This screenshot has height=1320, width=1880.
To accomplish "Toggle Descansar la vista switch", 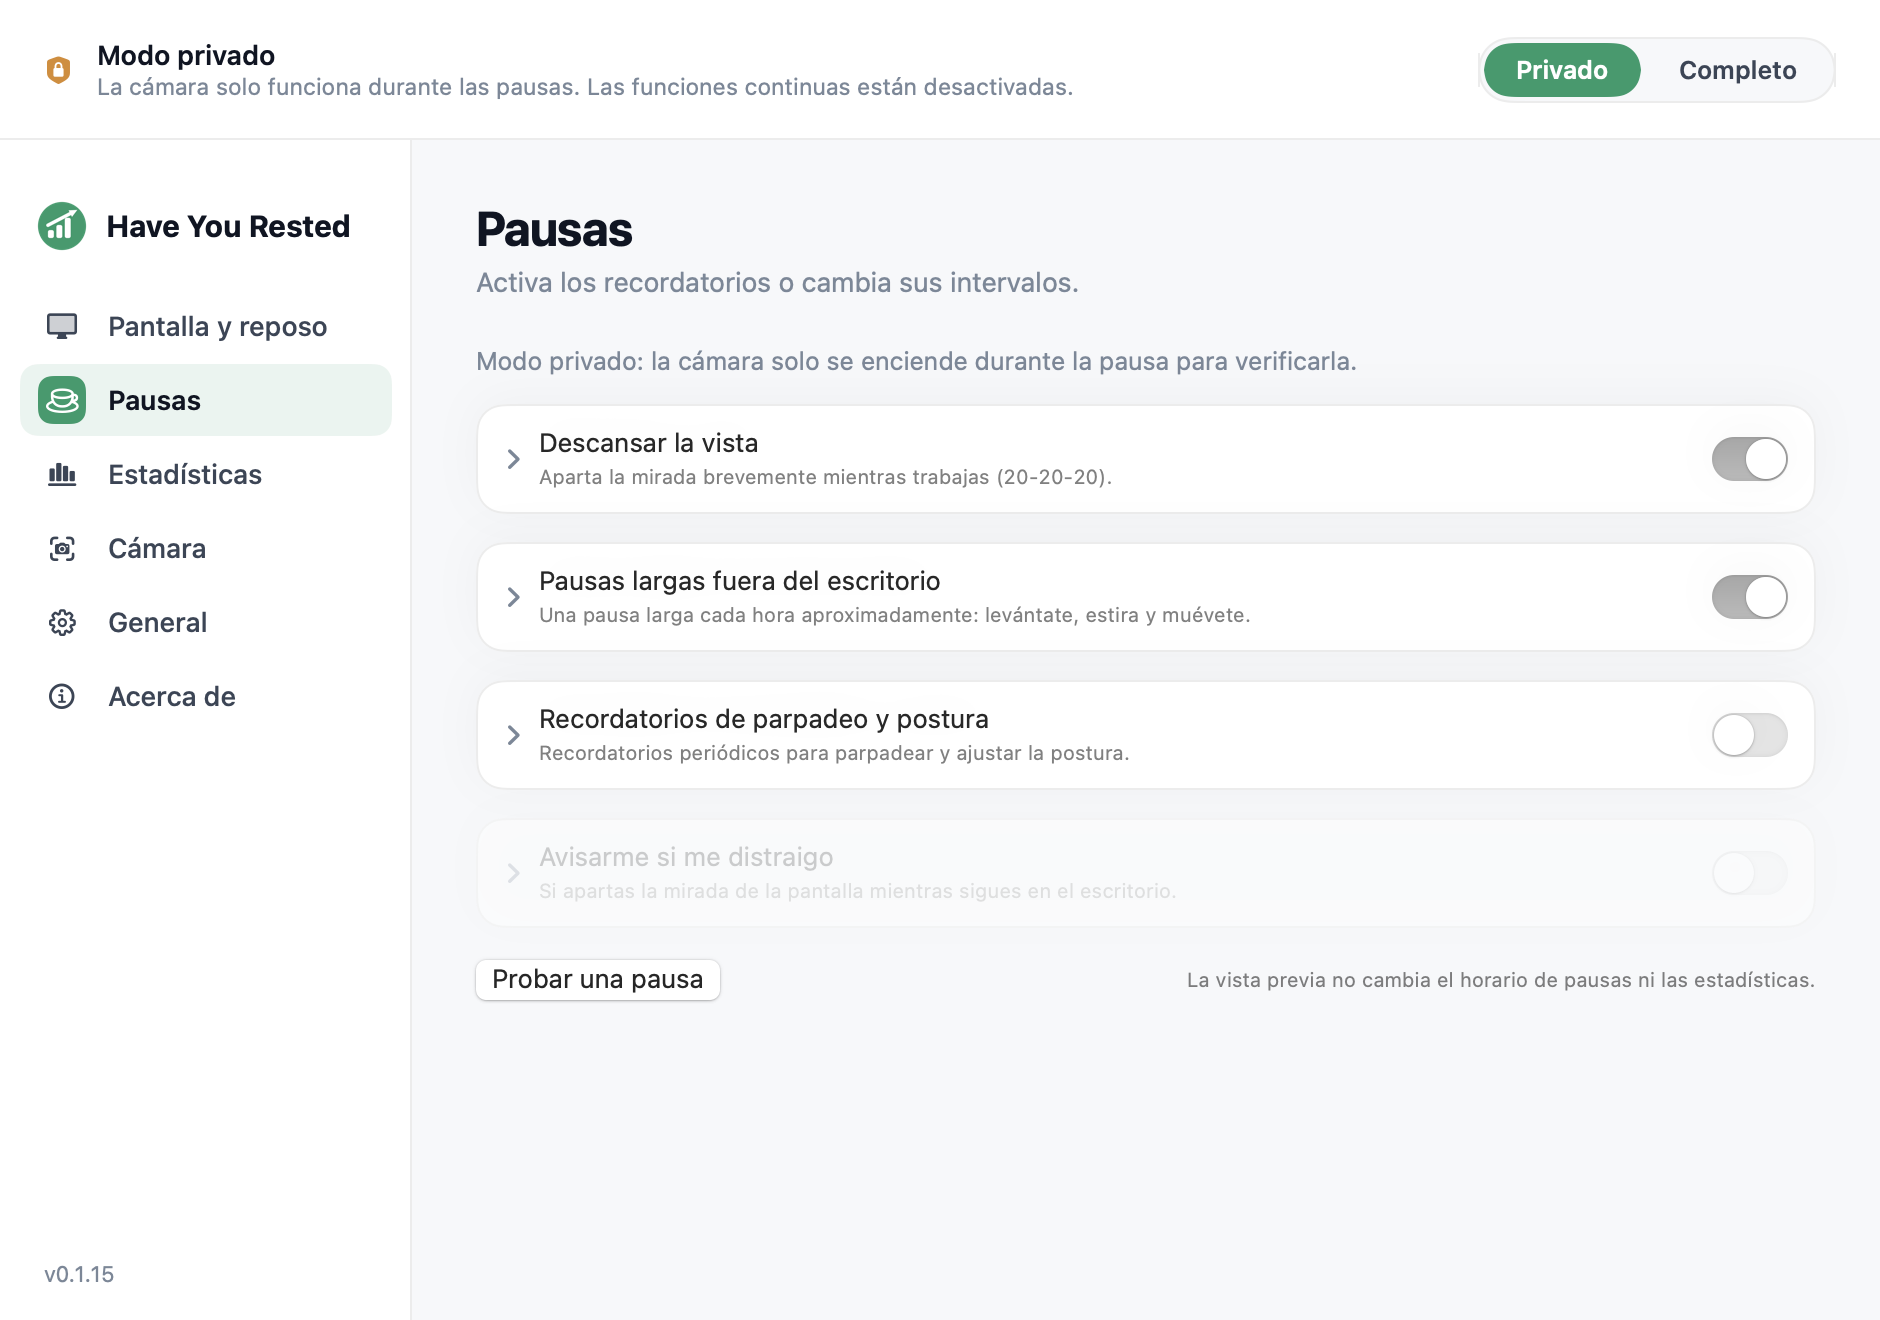I will point(1749,459).
